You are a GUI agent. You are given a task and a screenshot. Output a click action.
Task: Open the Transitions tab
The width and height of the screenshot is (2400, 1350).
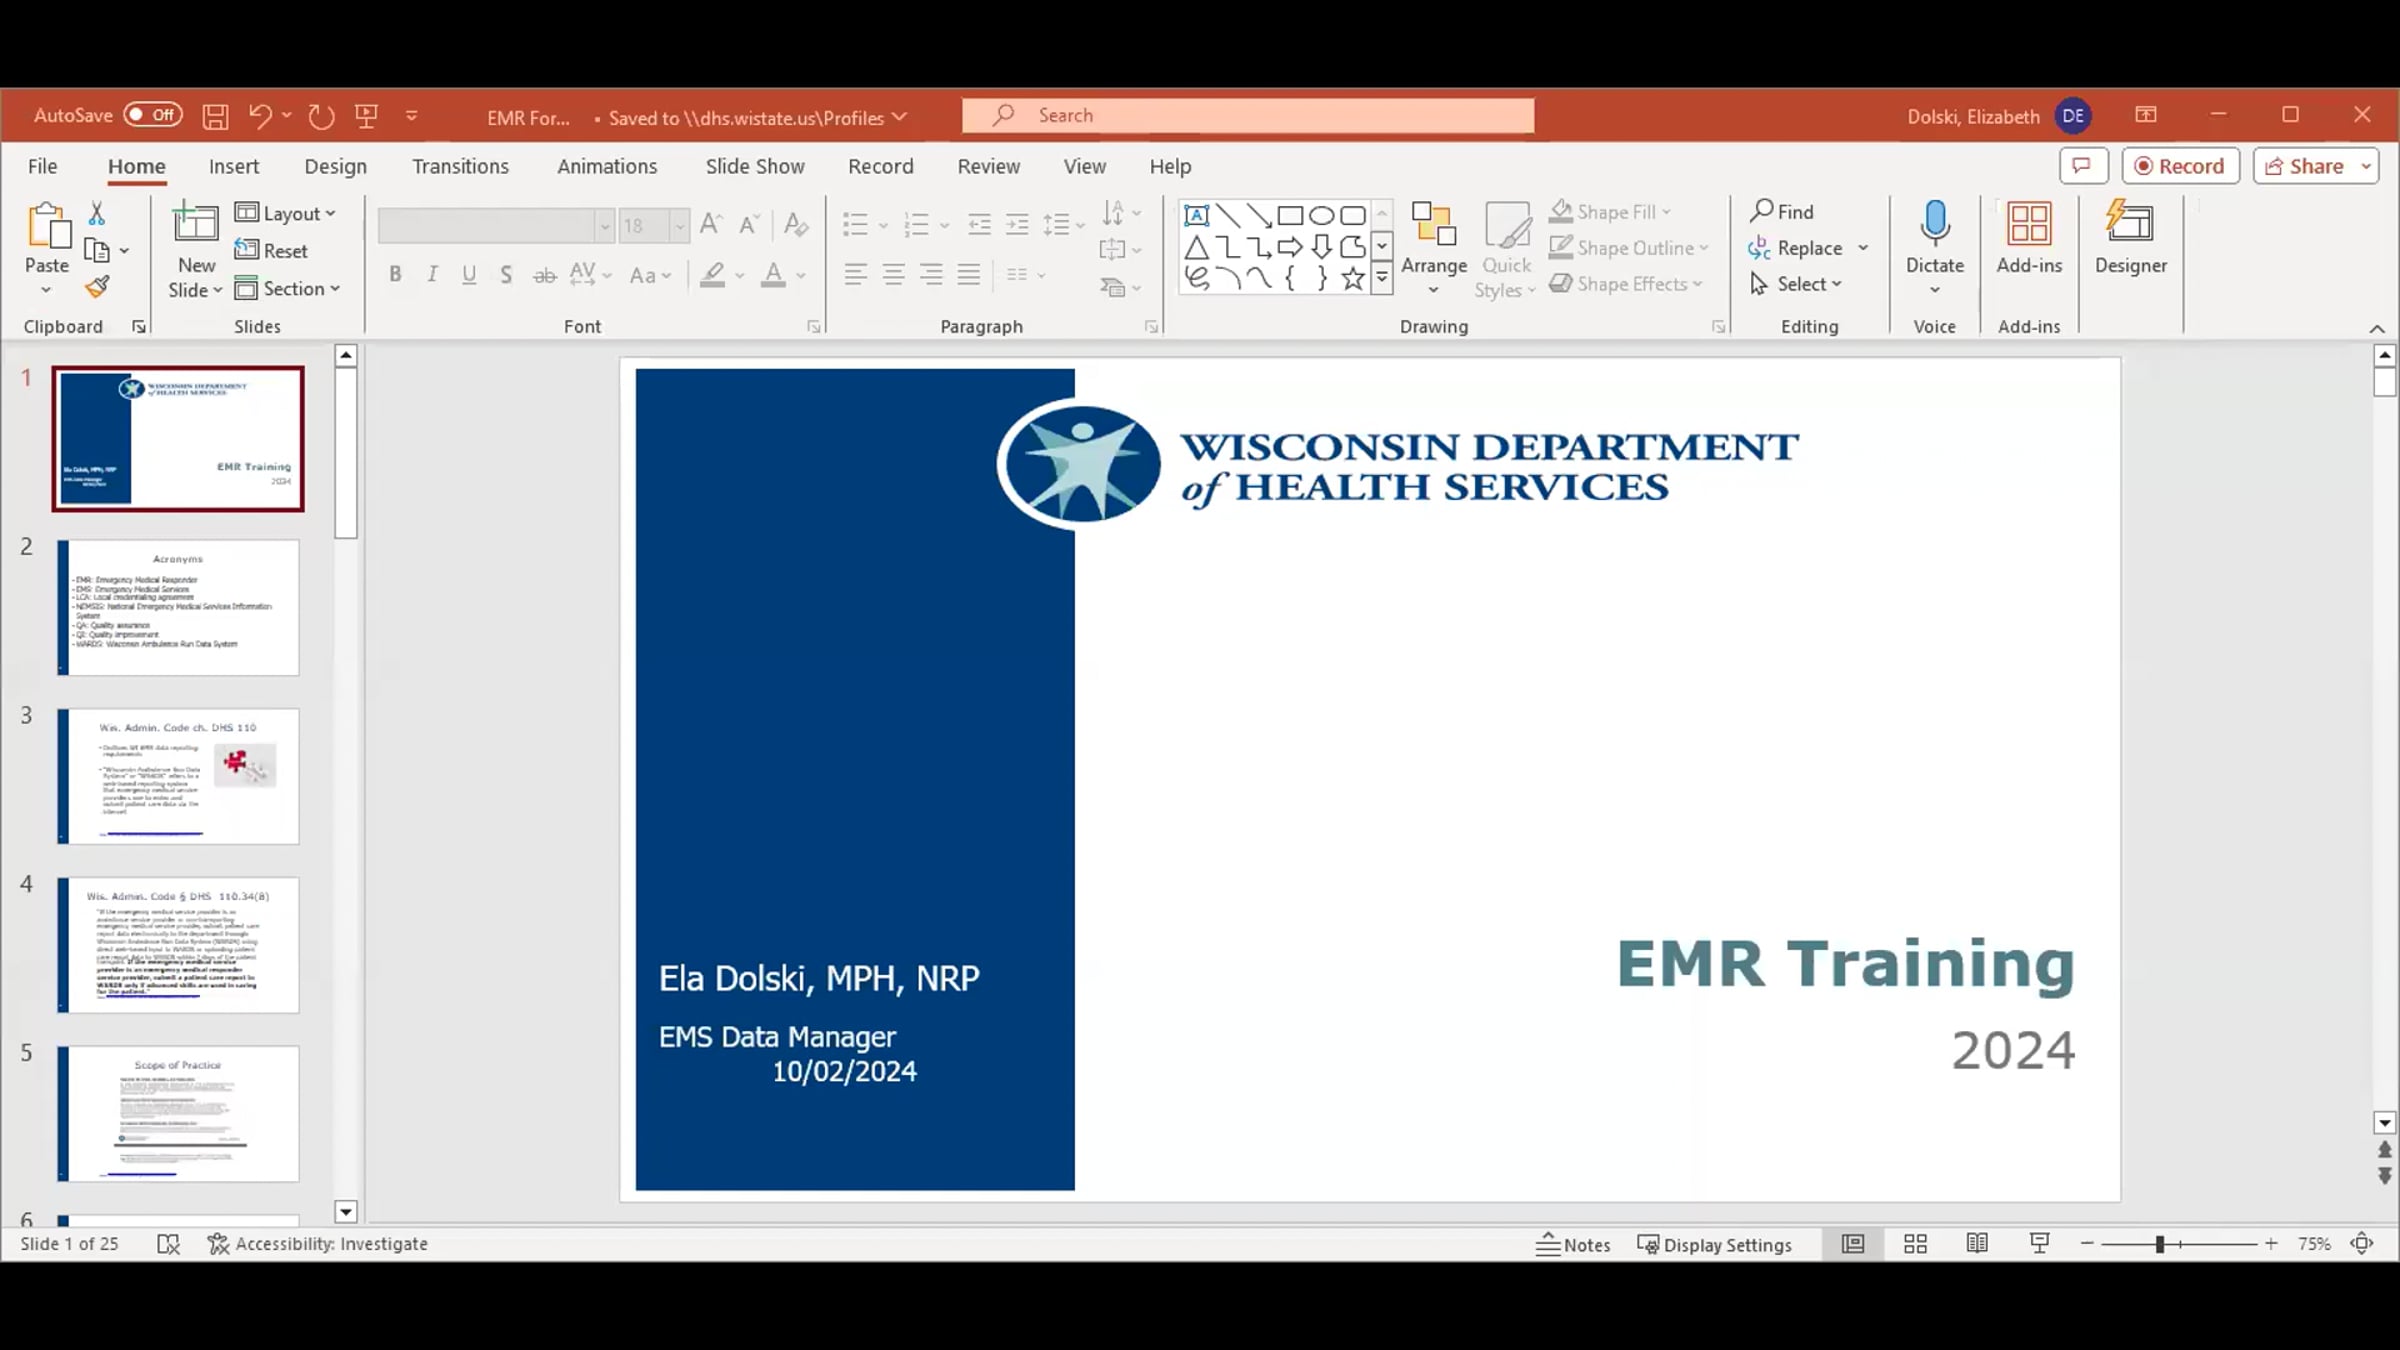[460, 166]
